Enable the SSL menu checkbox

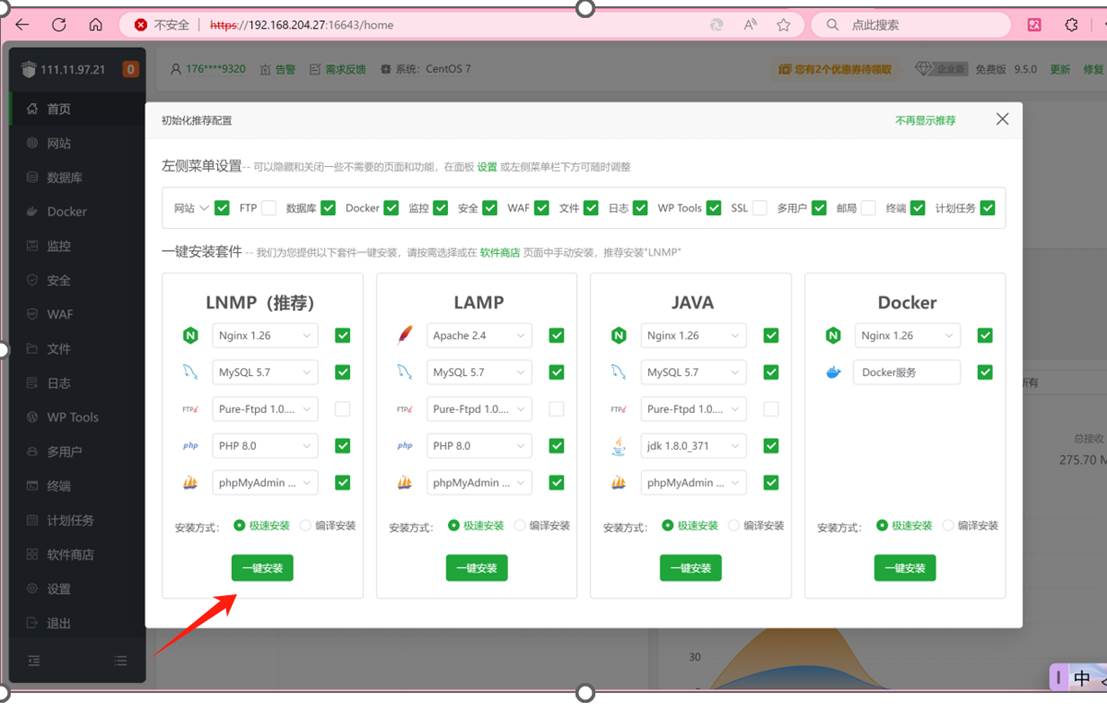pos(760,207)
